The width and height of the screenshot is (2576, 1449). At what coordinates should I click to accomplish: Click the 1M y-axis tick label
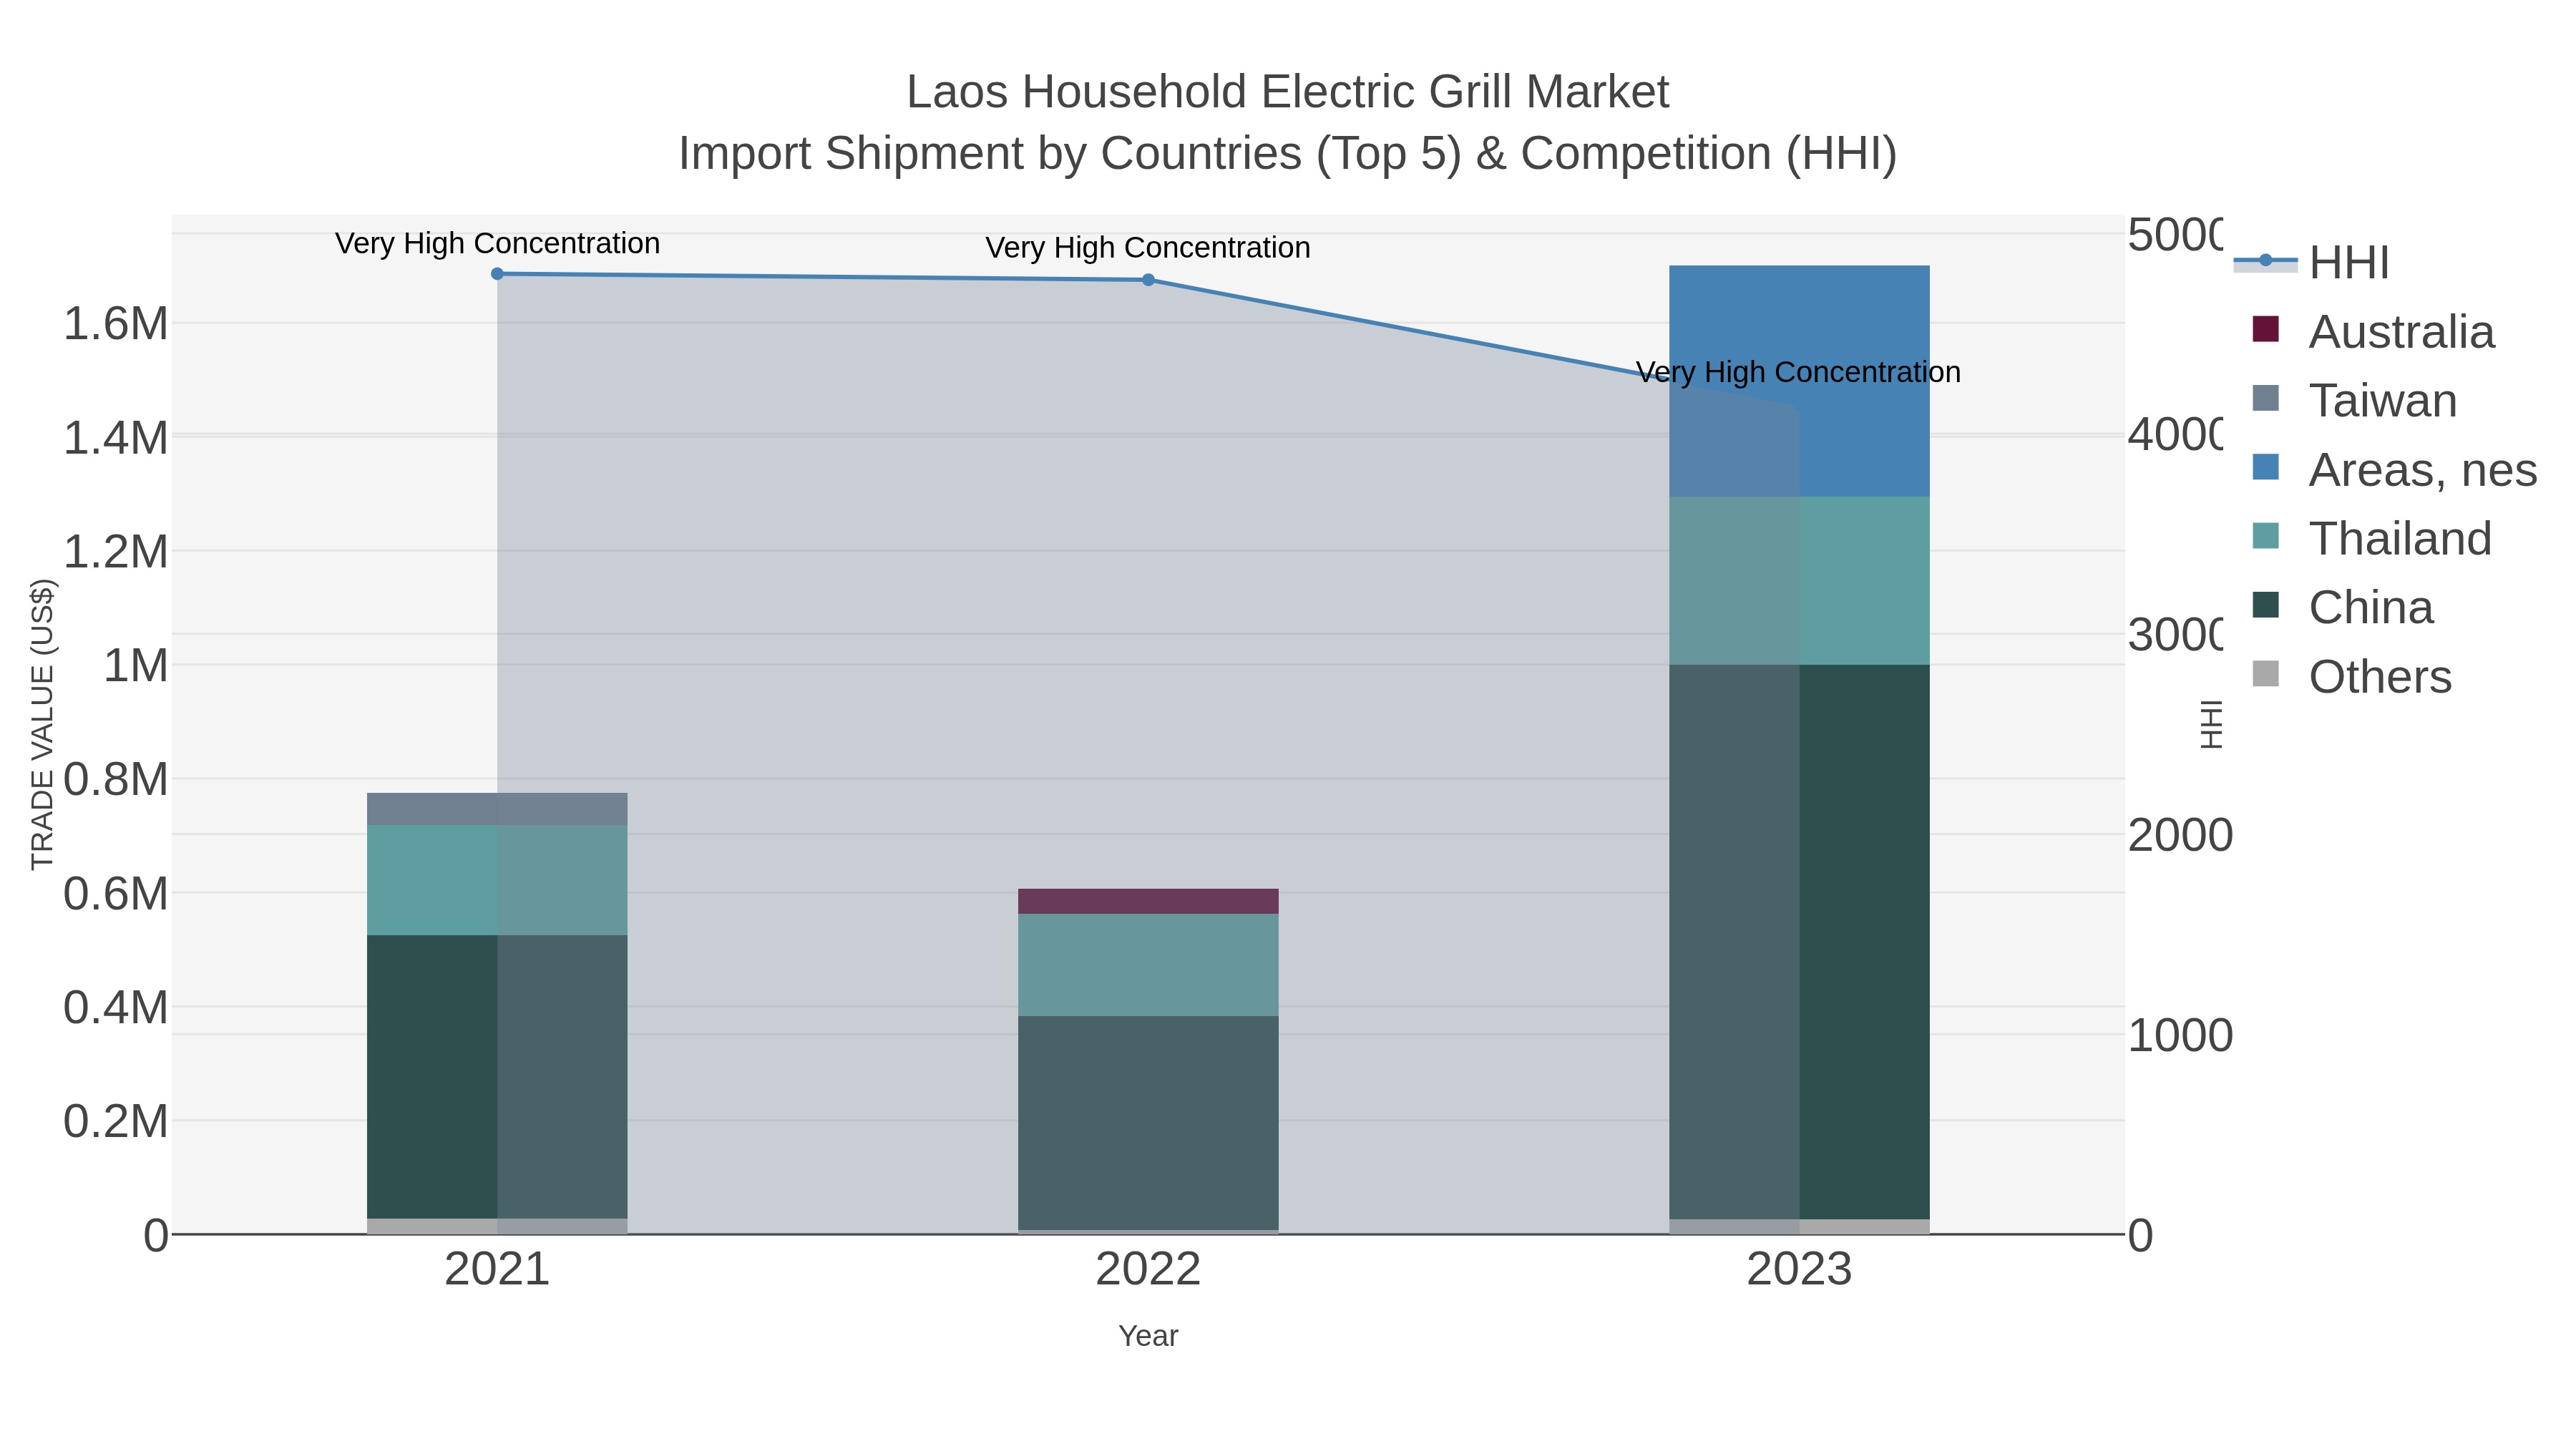click(136, 665)
